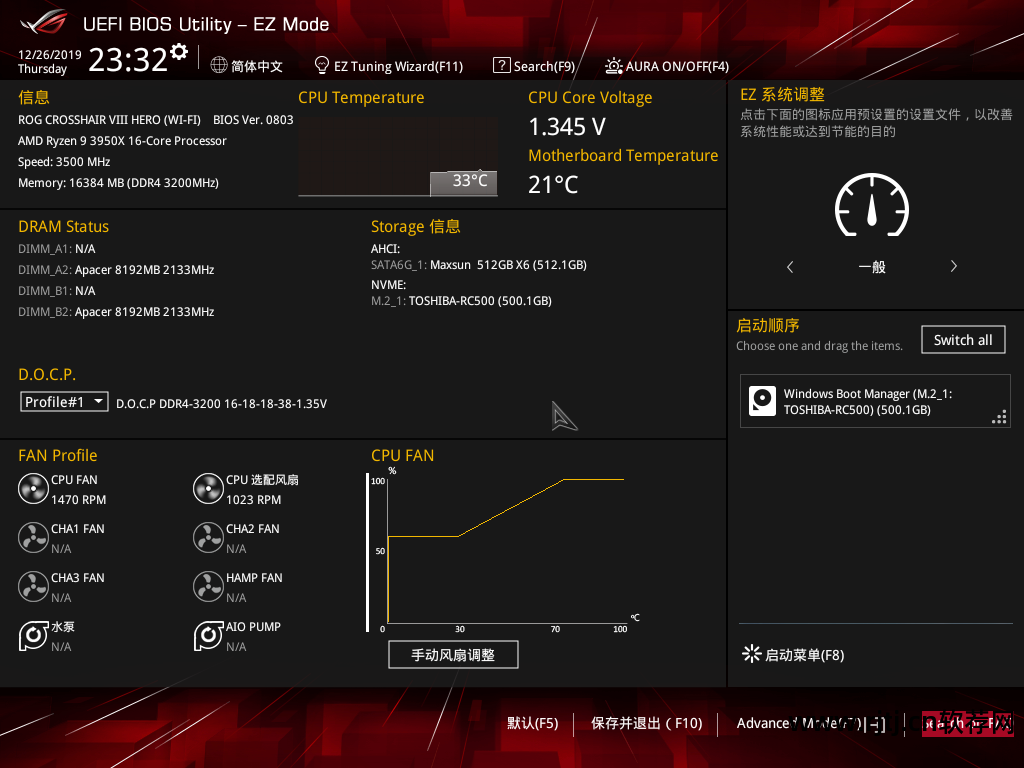
Task: Click the 1.345 V core voltage value
Action: (x=567, y=127)
